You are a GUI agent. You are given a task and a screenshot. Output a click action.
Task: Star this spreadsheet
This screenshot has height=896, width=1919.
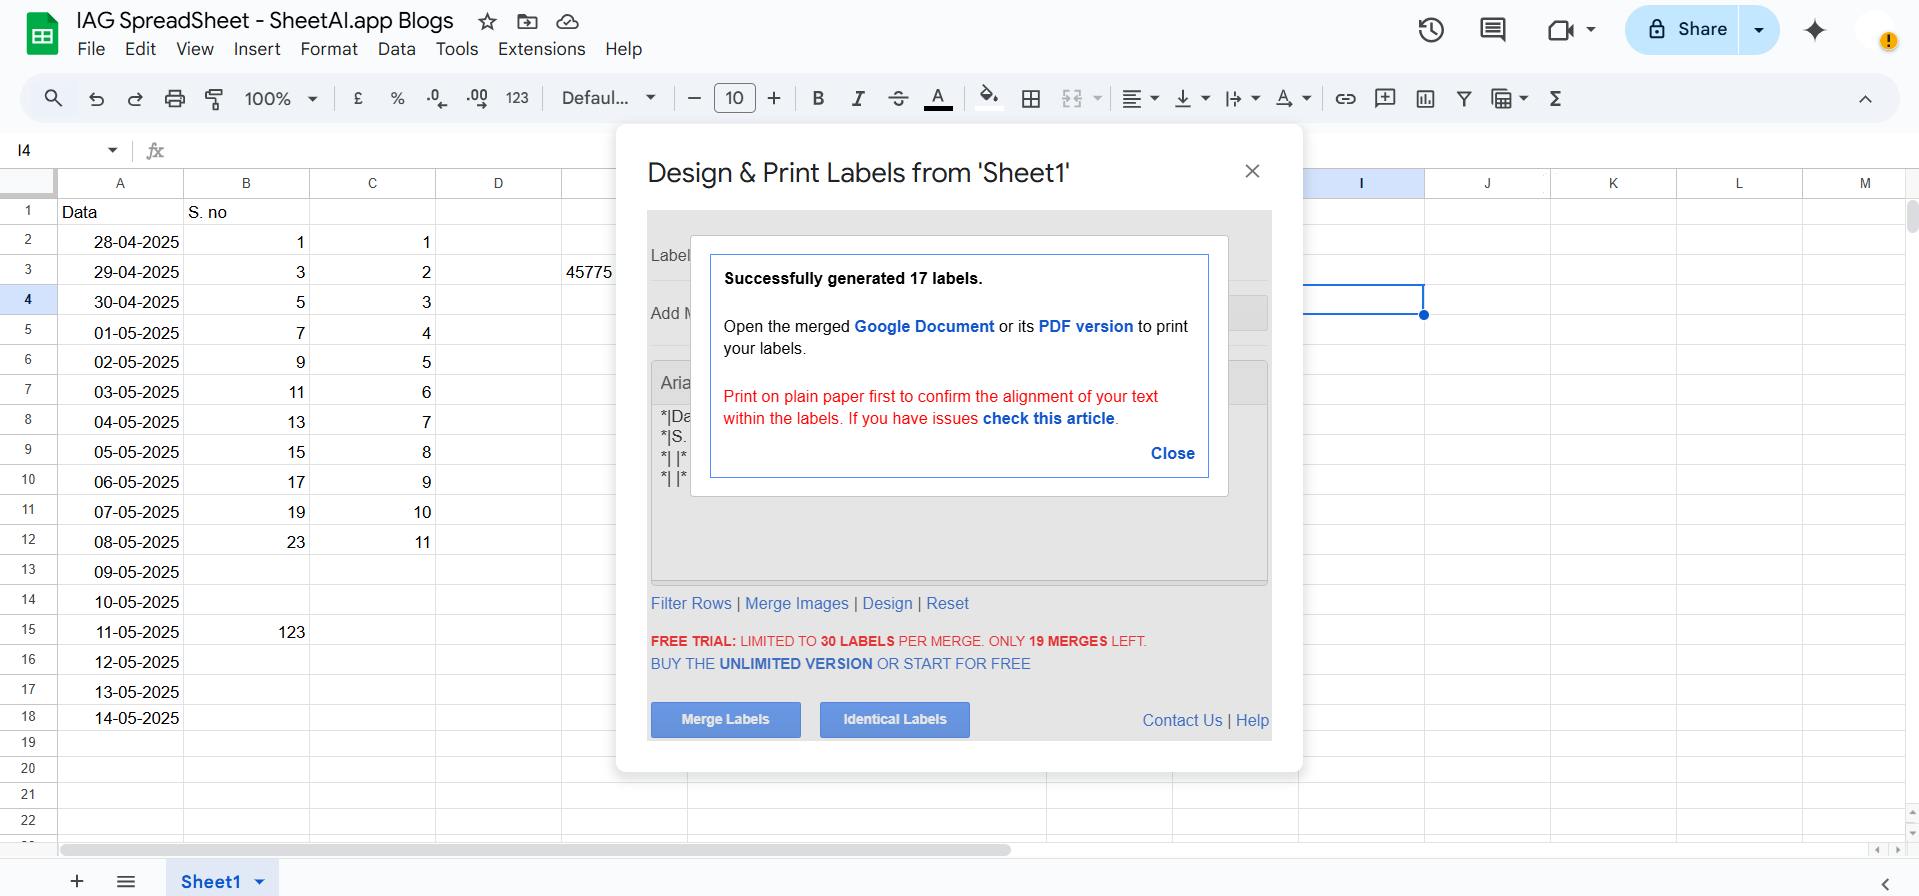click(x=487, y=21)
